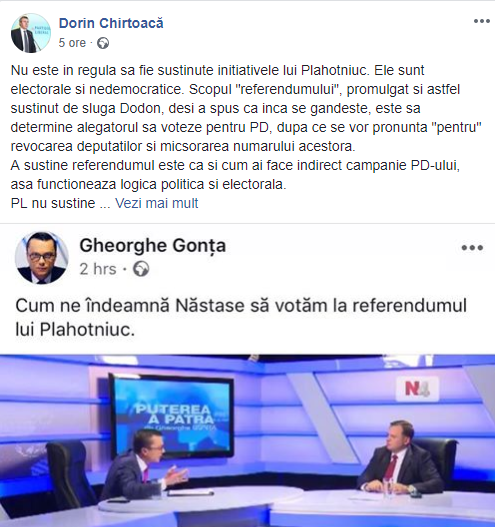
Task: Open the 2 hrs timestamp link
Action: click(x=98, y=269)
